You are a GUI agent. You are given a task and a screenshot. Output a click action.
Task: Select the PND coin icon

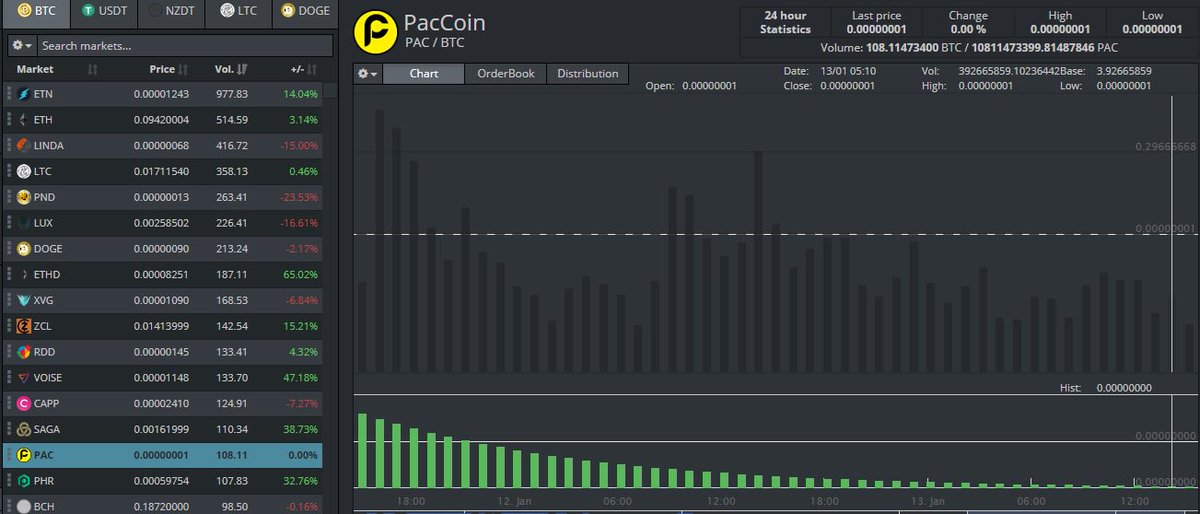click(x=24, y=197)
